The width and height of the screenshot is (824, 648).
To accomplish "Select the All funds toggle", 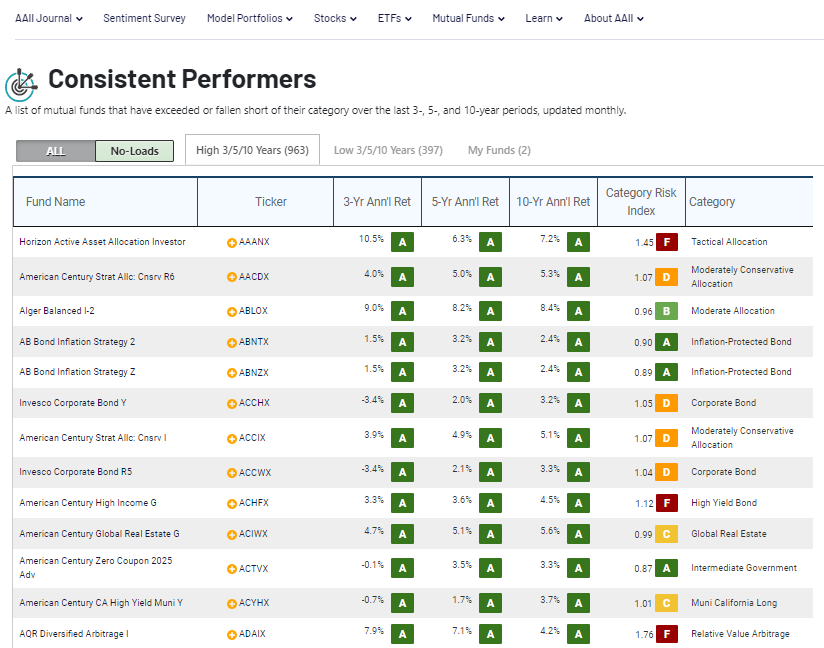I will tap(55, 150).
